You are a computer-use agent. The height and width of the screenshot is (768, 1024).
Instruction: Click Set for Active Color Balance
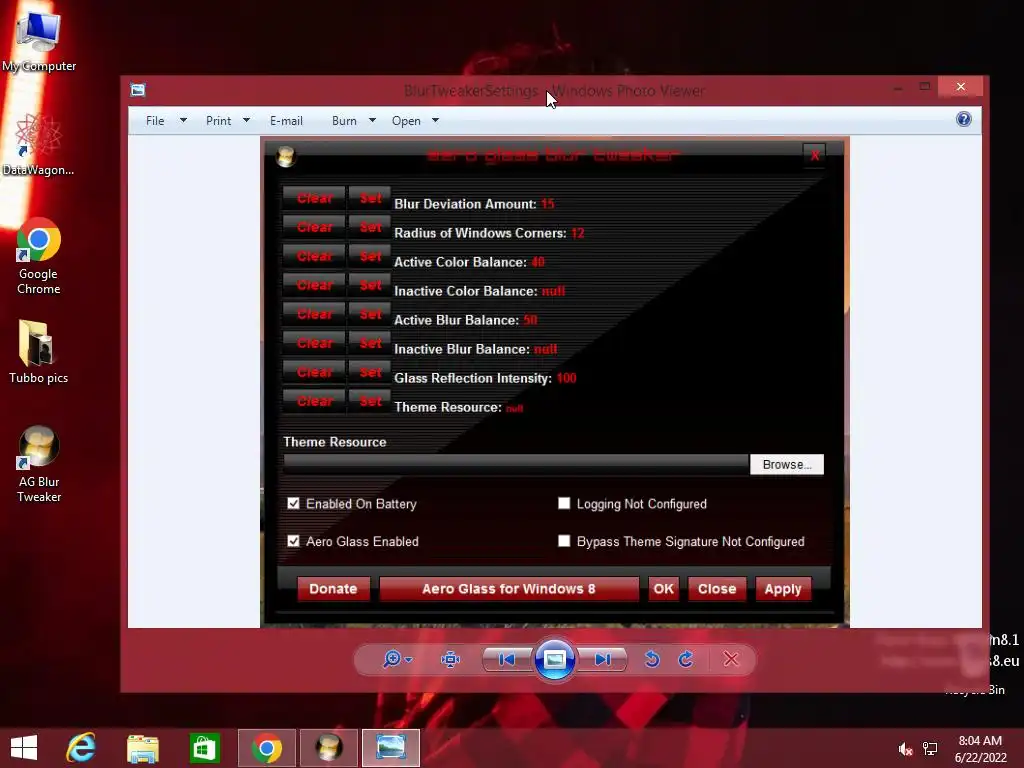(370, 256)
